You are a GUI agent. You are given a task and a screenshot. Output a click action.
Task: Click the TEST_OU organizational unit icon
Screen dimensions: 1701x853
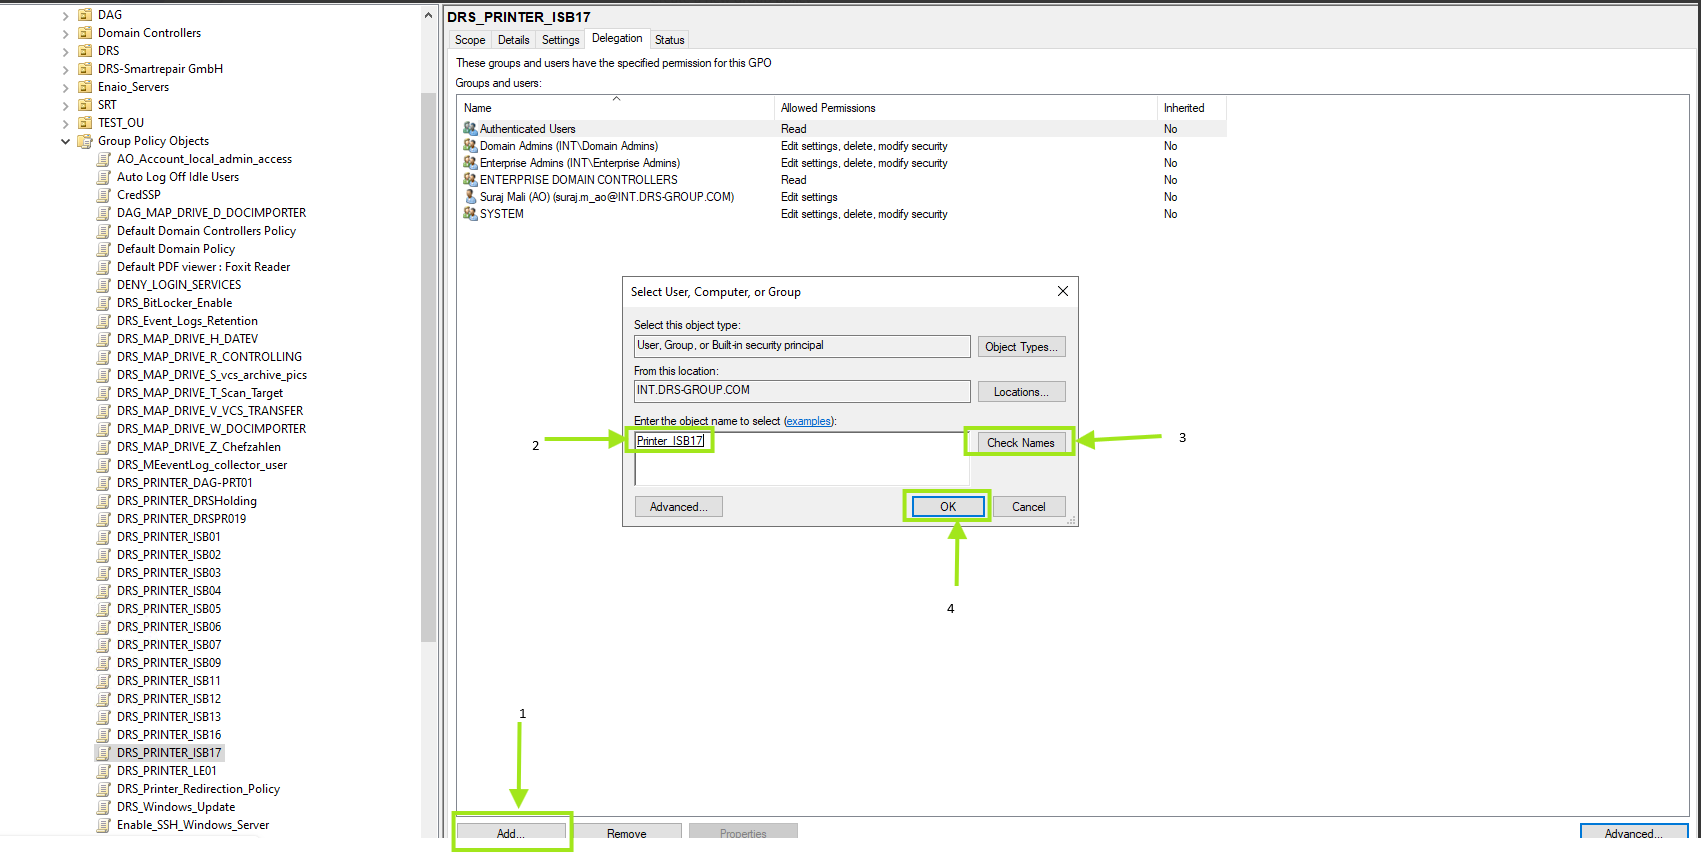click(86, 123)
